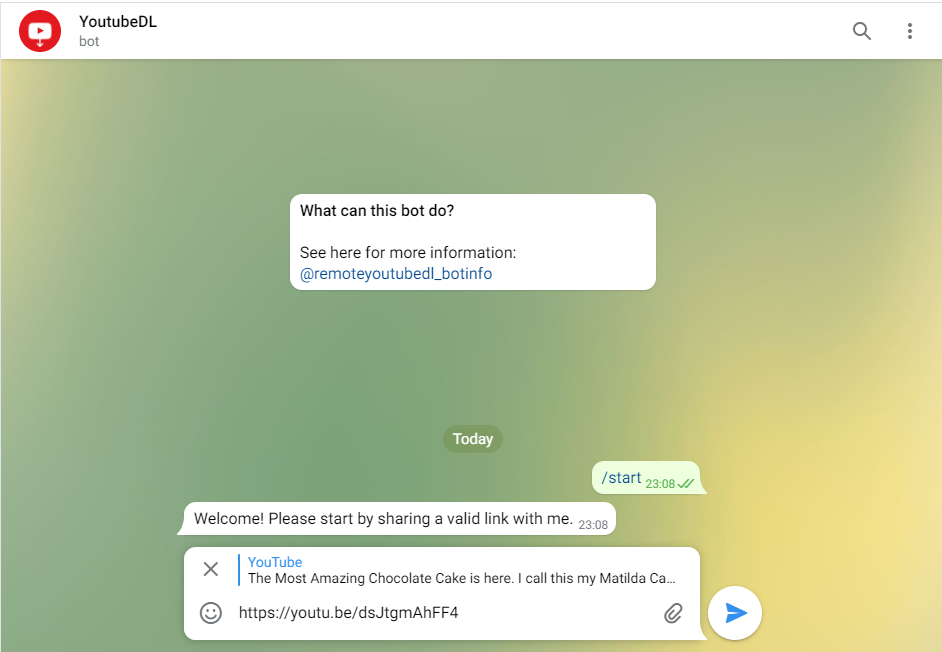Send the message with the arrow button
This screenshot has width=942, height=652.
735,613
